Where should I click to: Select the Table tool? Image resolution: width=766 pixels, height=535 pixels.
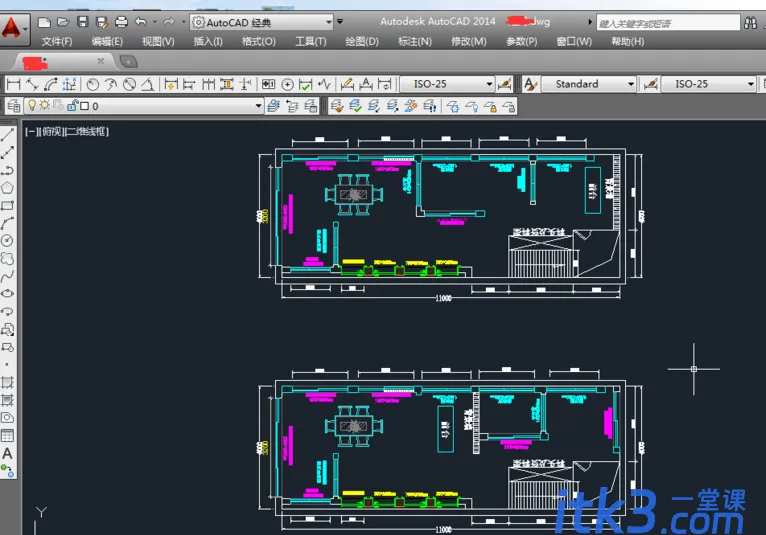[x=7, y=435]
